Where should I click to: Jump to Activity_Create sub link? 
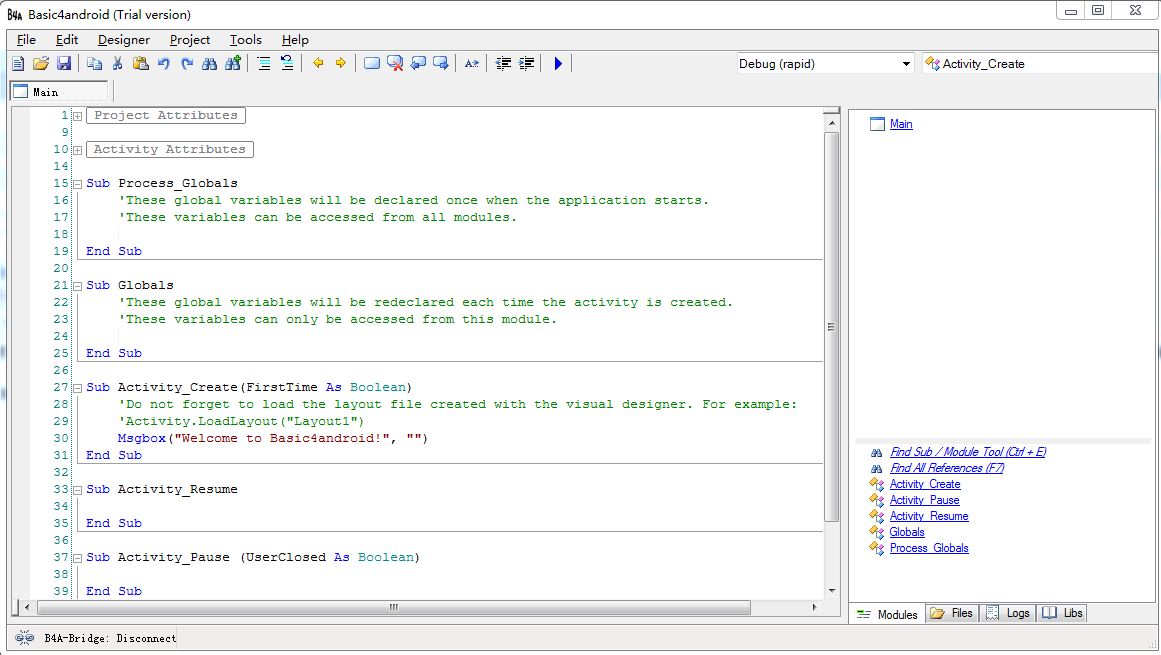tap(925, 484)
